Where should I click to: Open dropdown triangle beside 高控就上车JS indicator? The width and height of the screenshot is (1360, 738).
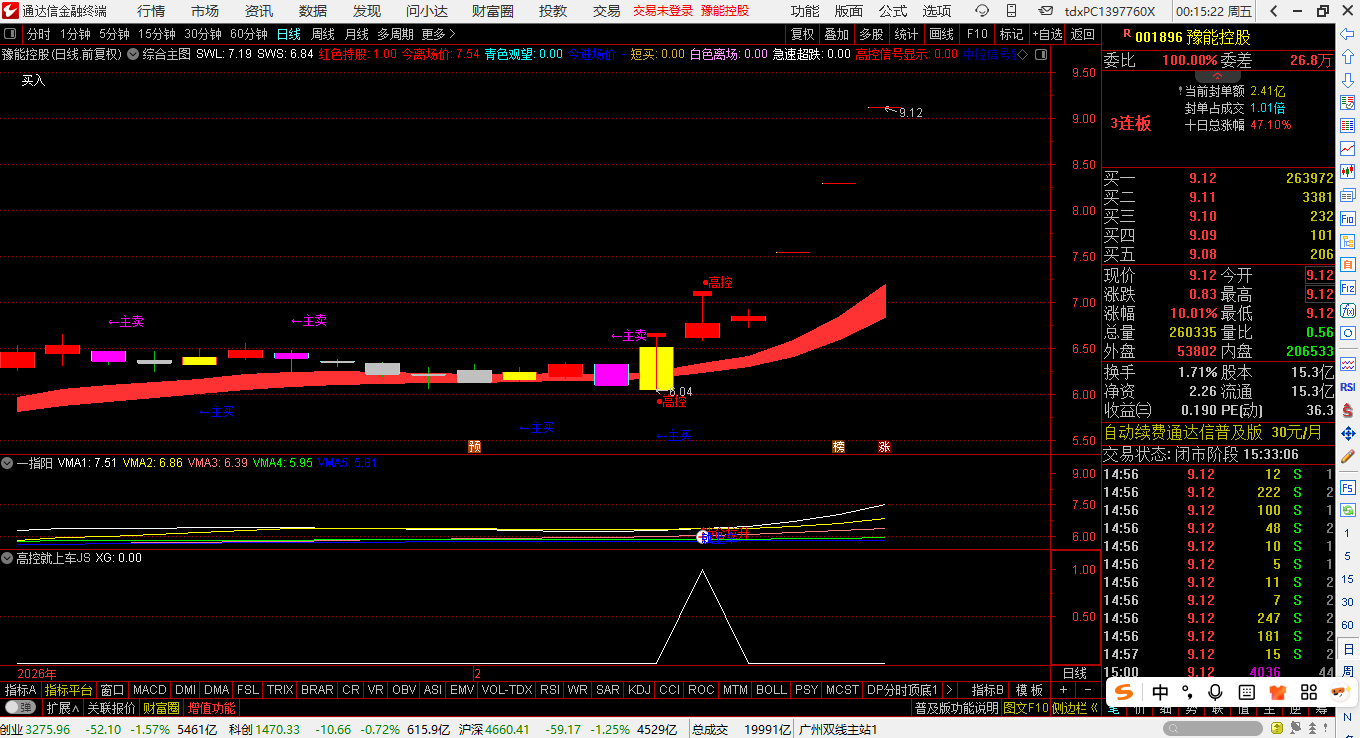[7, 558]
